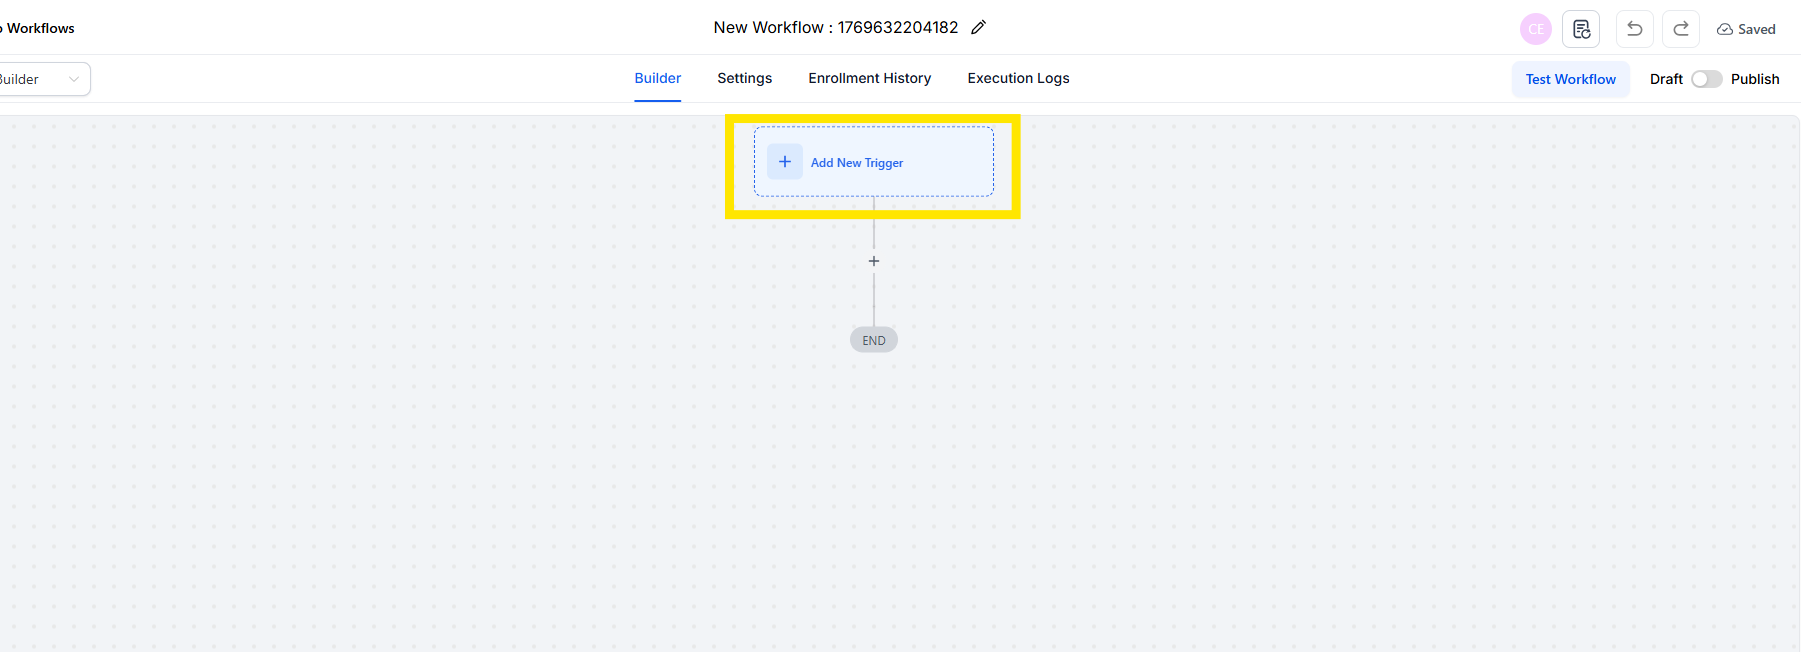Click the Test Workflow button

click(1570, 79)
